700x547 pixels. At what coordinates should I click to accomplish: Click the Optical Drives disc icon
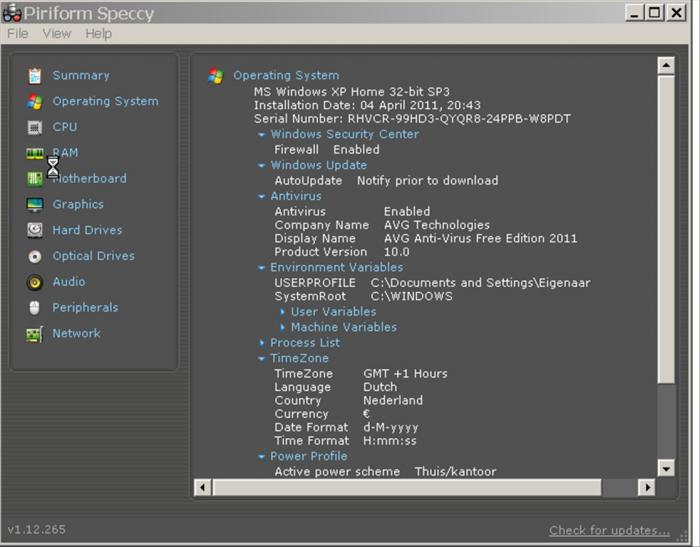coord(35,256)
